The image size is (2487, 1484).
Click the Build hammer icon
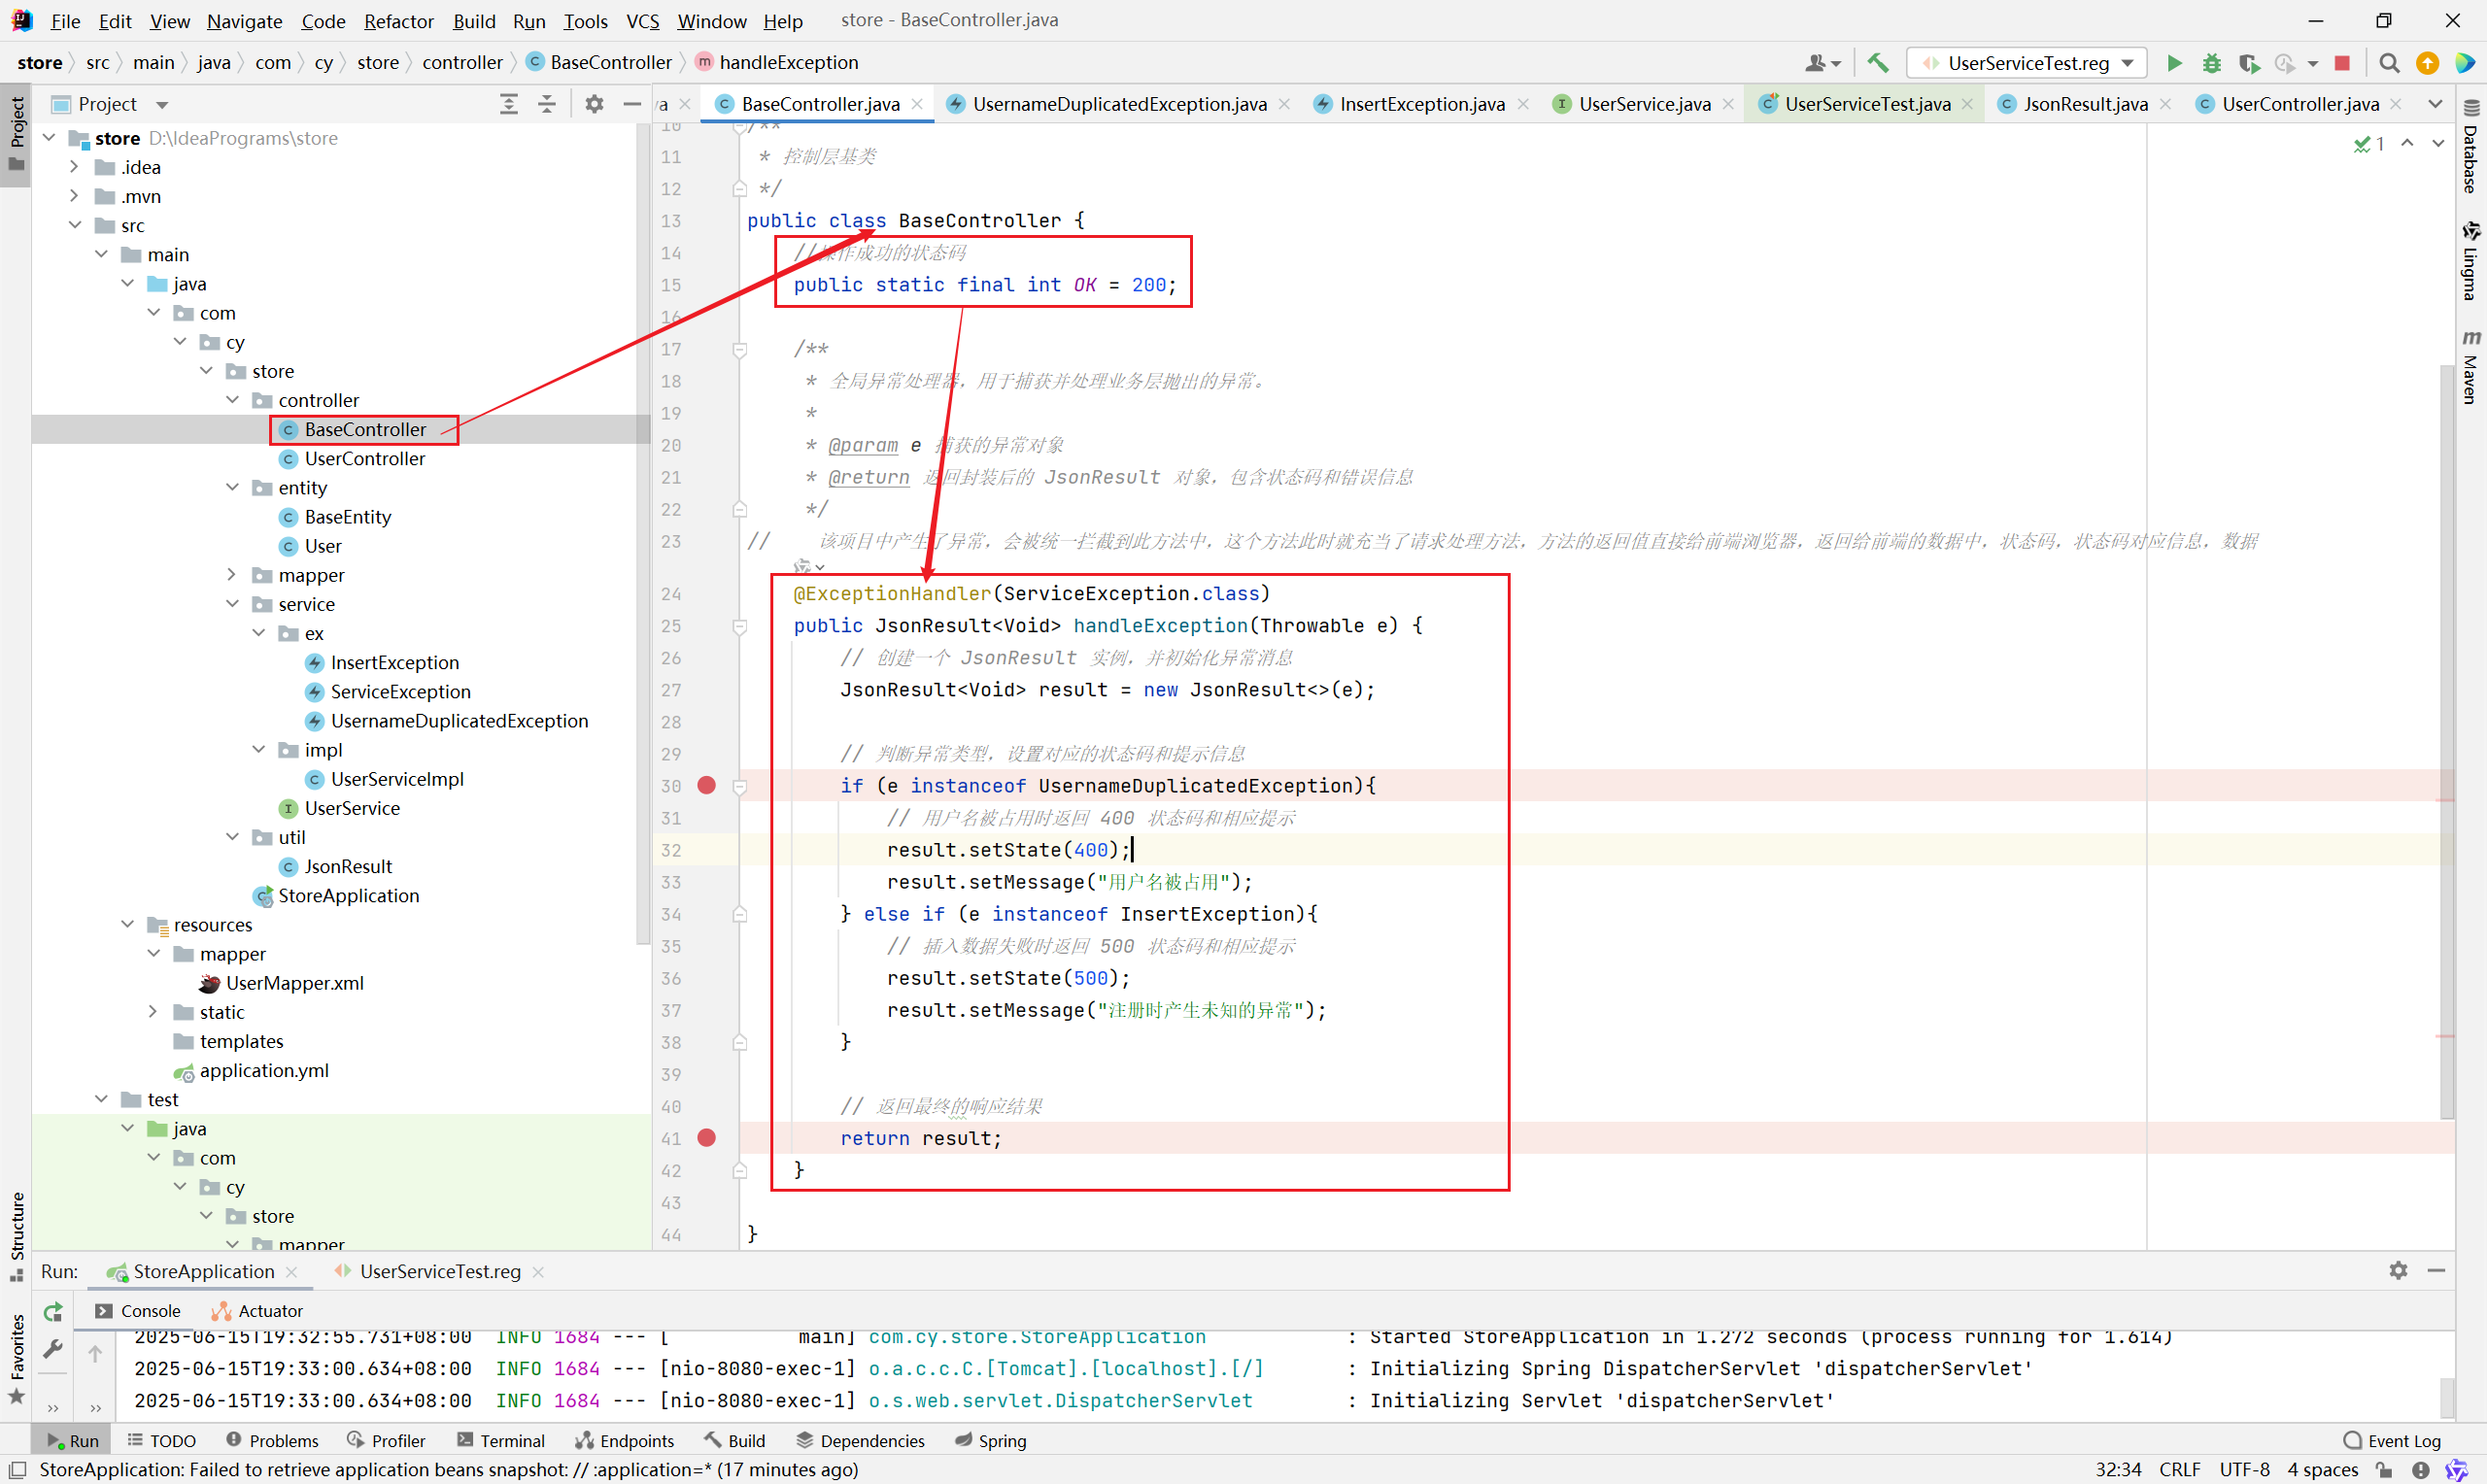pyautogui.click(x=1878, y=63)
